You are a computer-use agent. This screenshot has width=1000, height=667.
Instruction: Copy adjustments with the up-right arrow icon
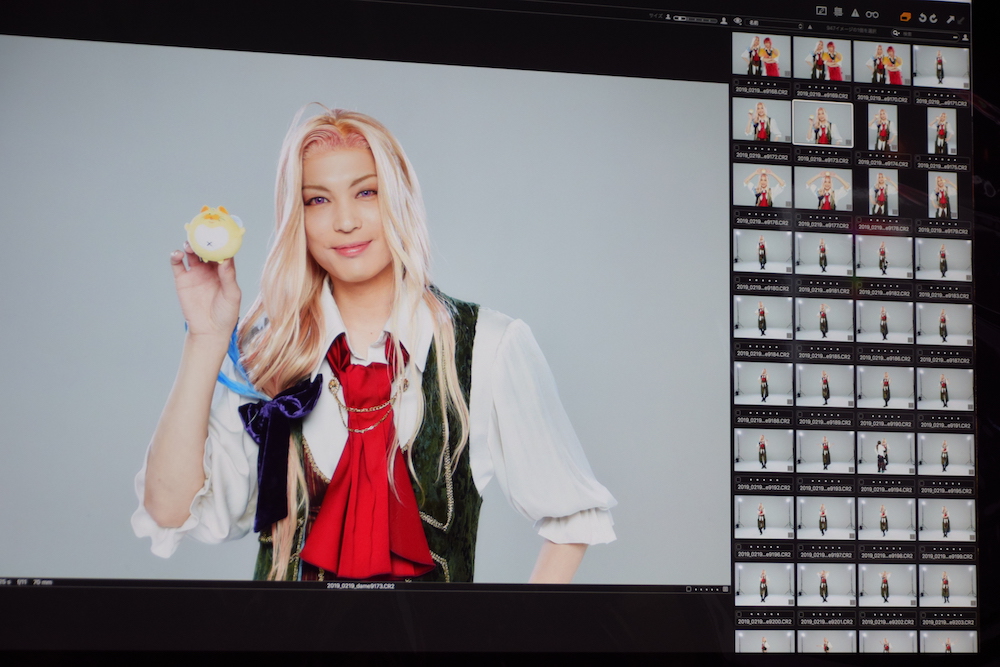pos(950,20)
